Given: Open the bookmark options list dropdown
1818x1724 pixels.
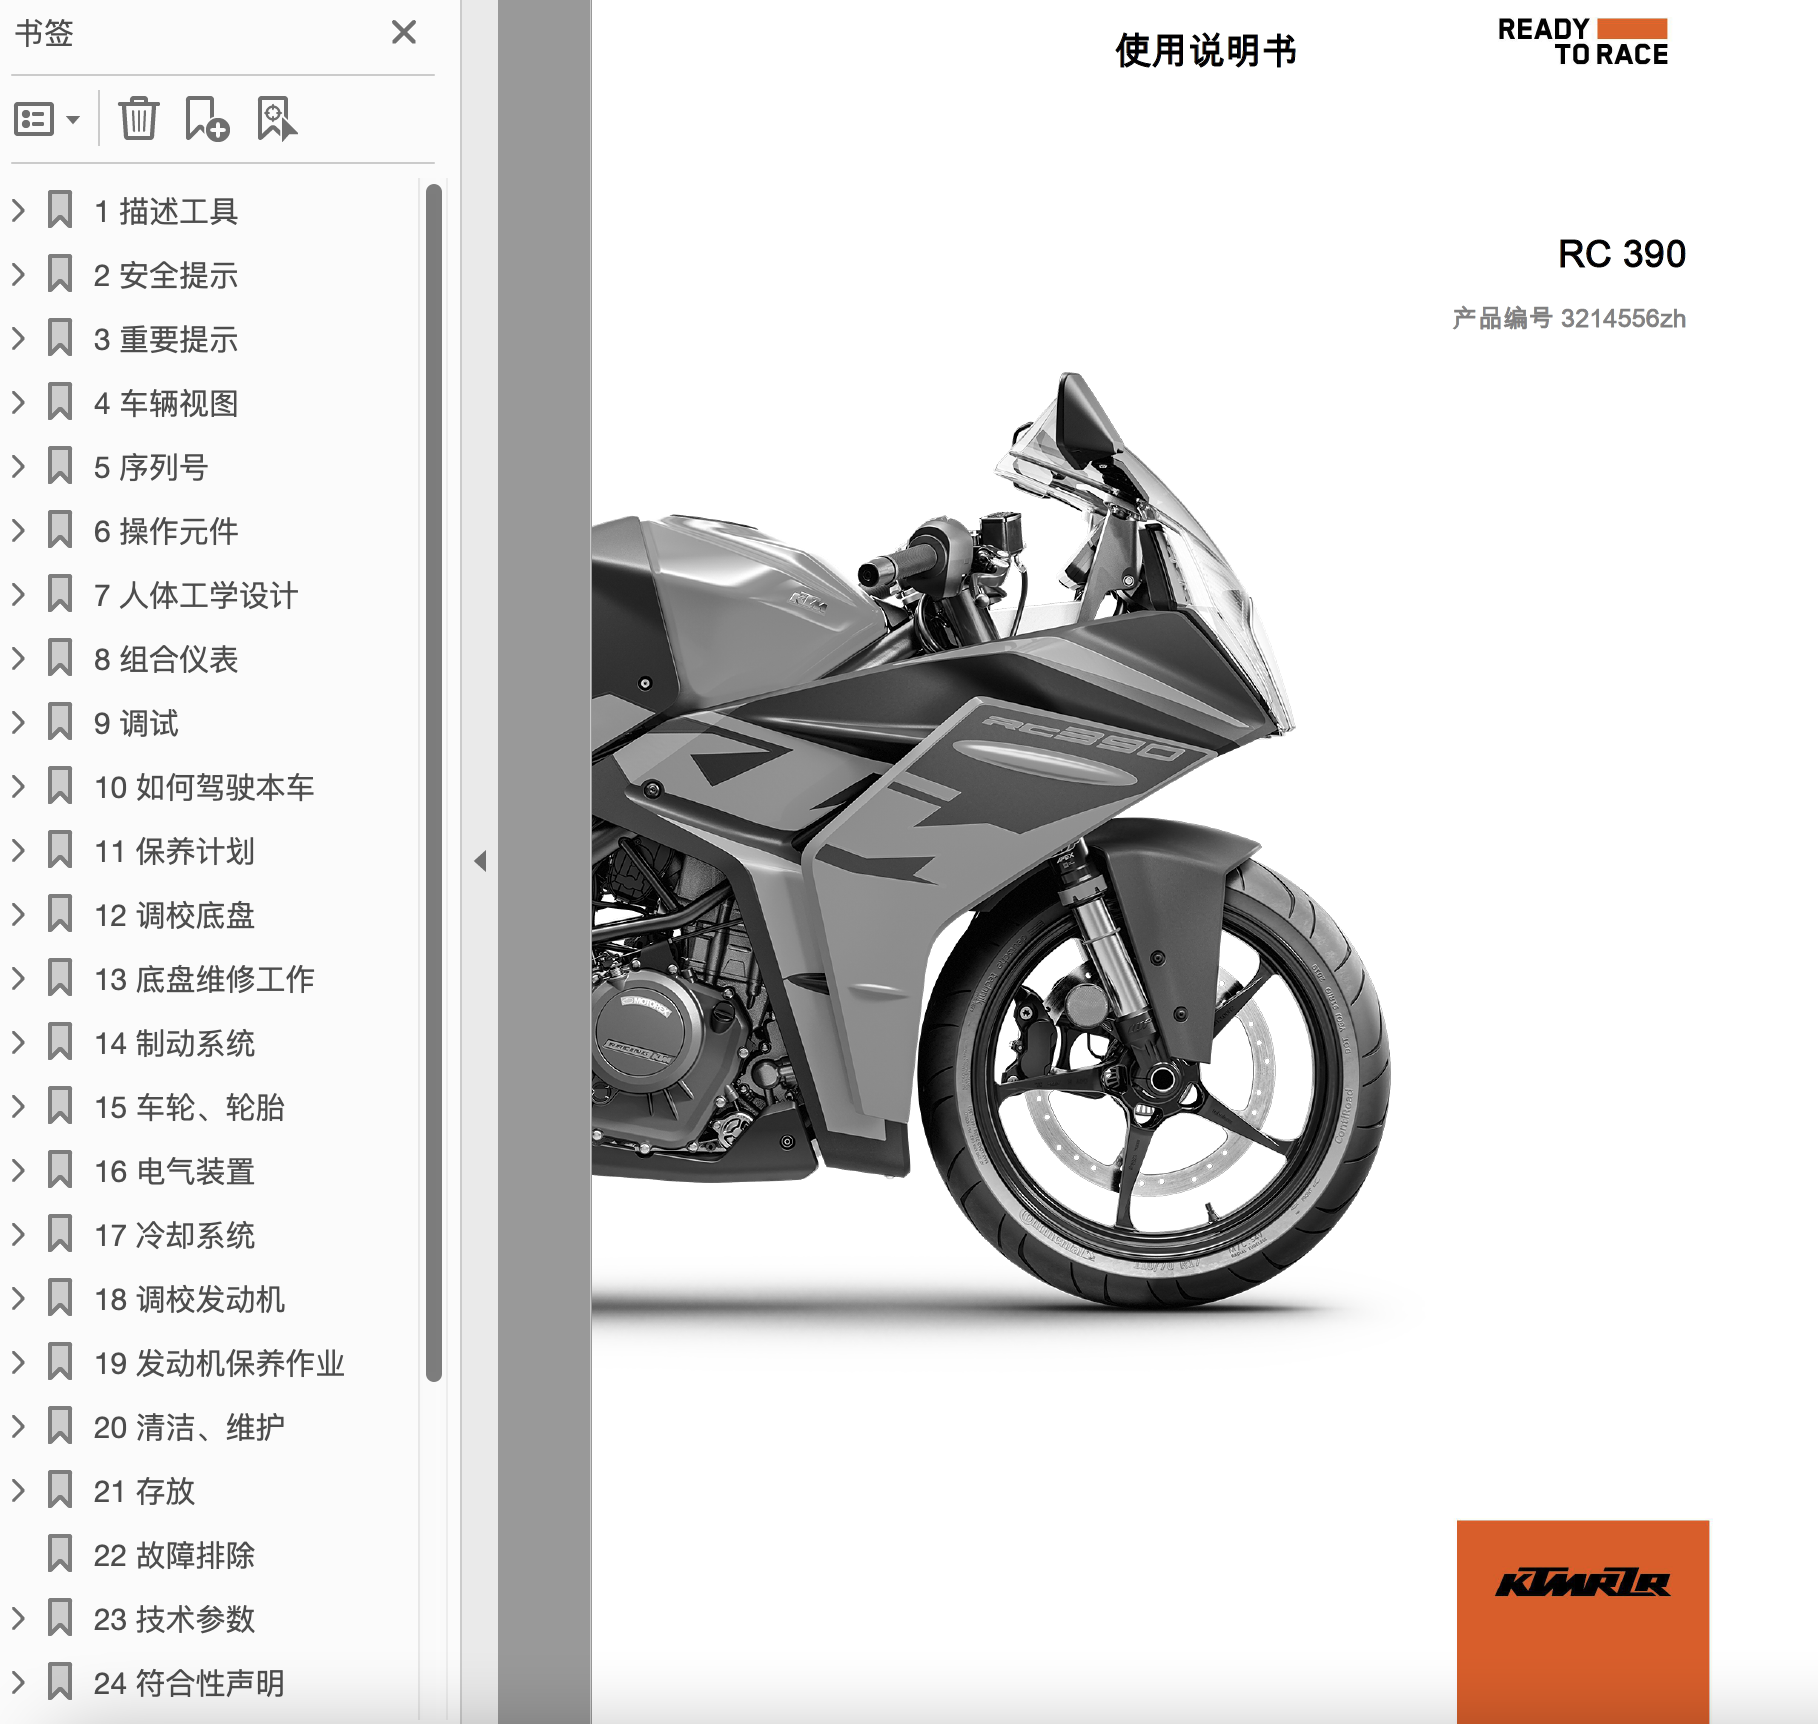Looking at the screenshot, I should (x=47, y=120).
